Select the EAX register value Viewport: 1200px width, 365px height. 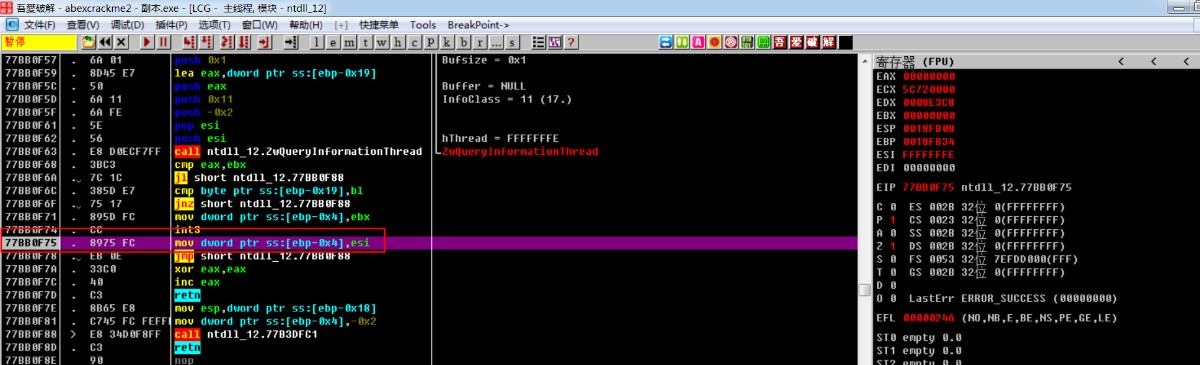pyautogui.click(x=929, y=76)
